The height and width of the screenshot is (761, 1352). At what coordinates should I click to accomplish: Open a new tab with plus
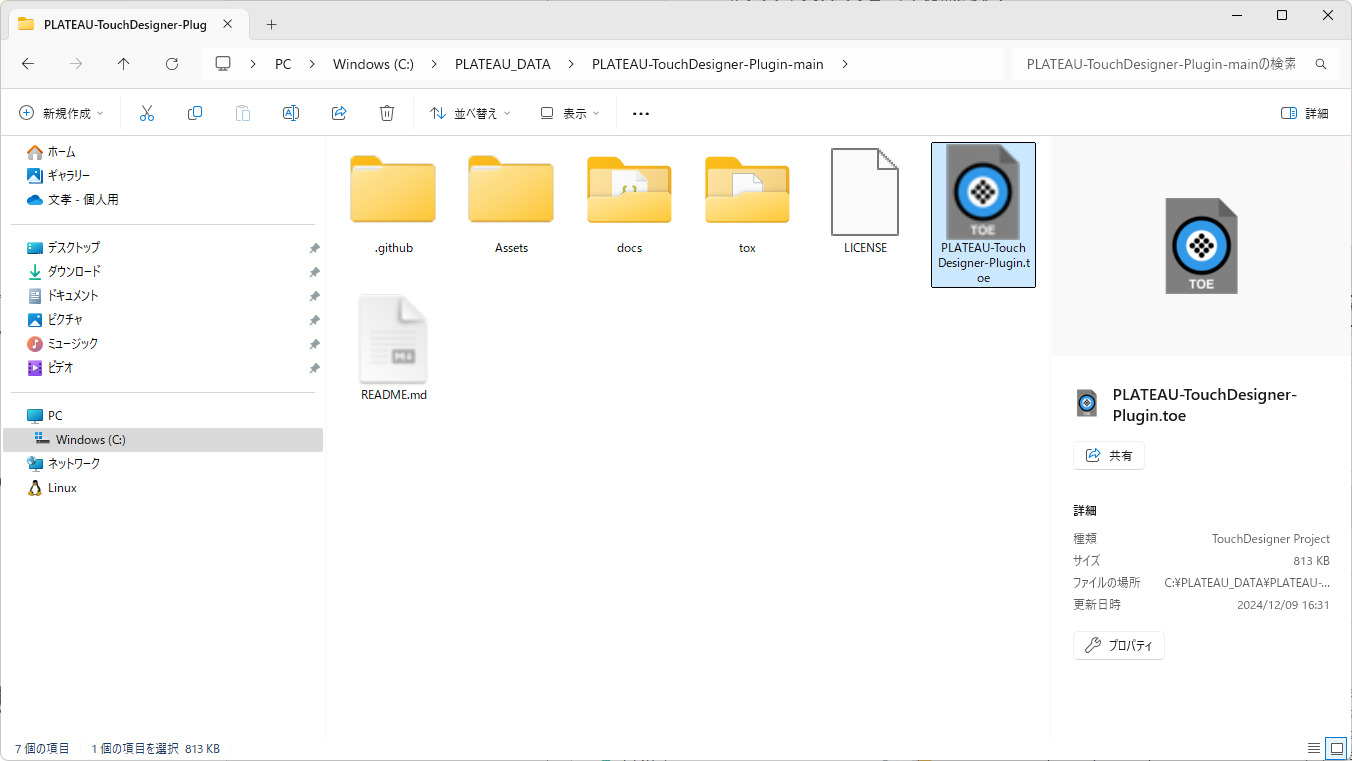tap(271, 24)
